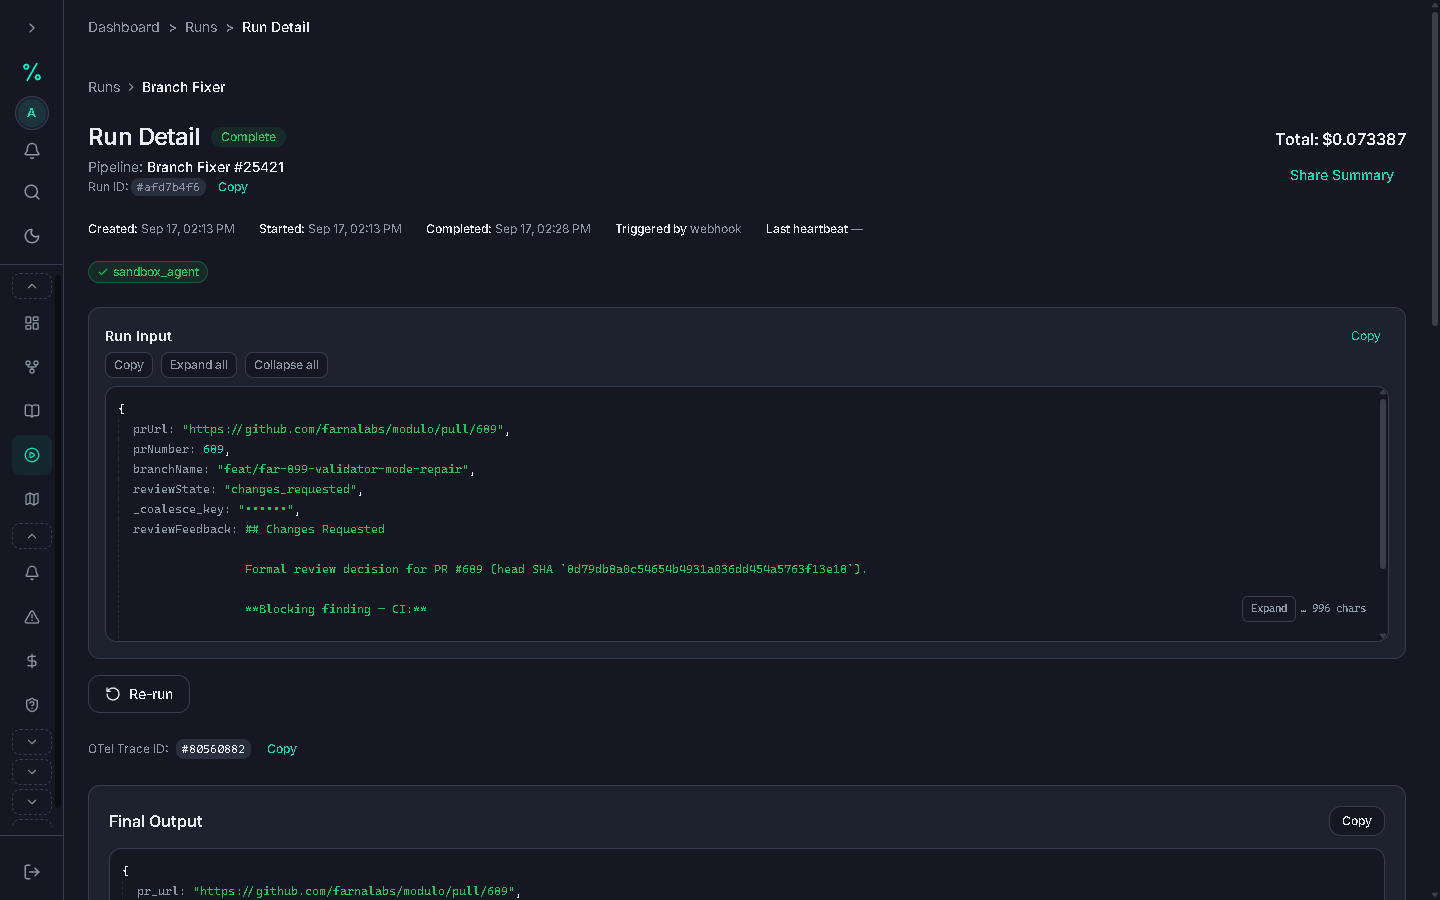
Task: Copy the Final Output
Action: point(1357,821)
